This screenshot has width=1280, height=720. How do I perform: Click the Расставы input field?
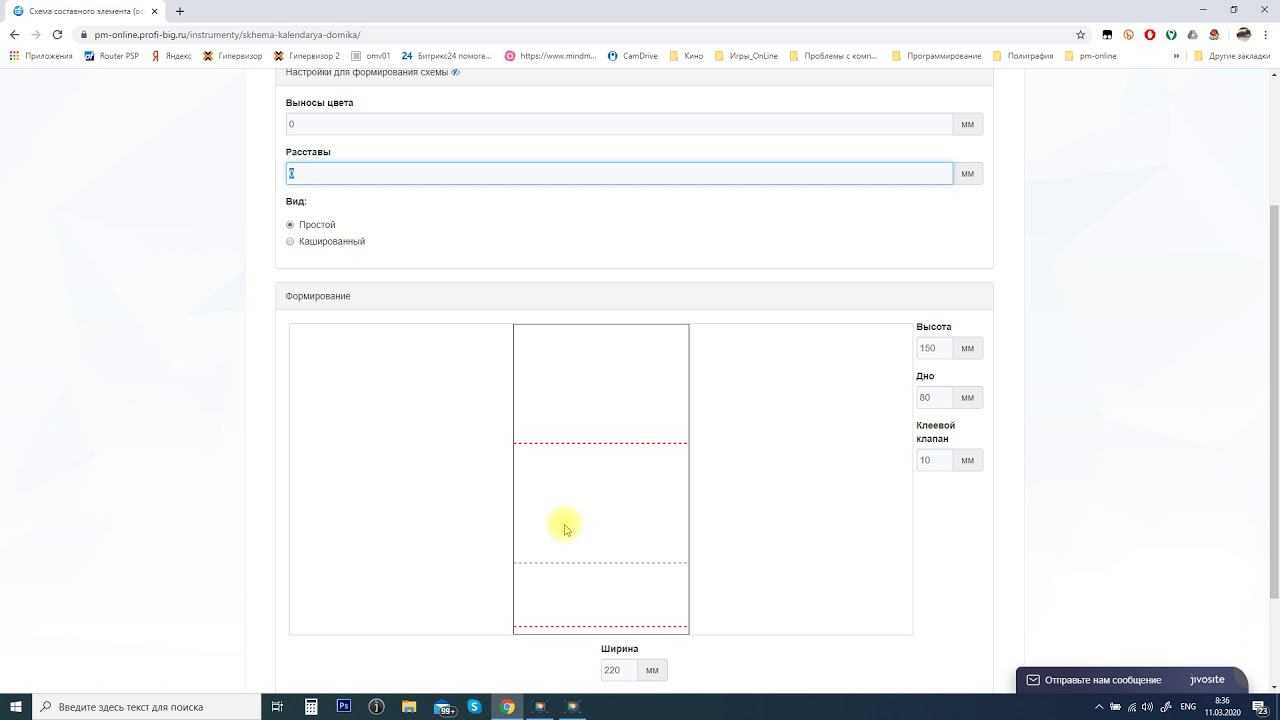click(x=619, y=173)
